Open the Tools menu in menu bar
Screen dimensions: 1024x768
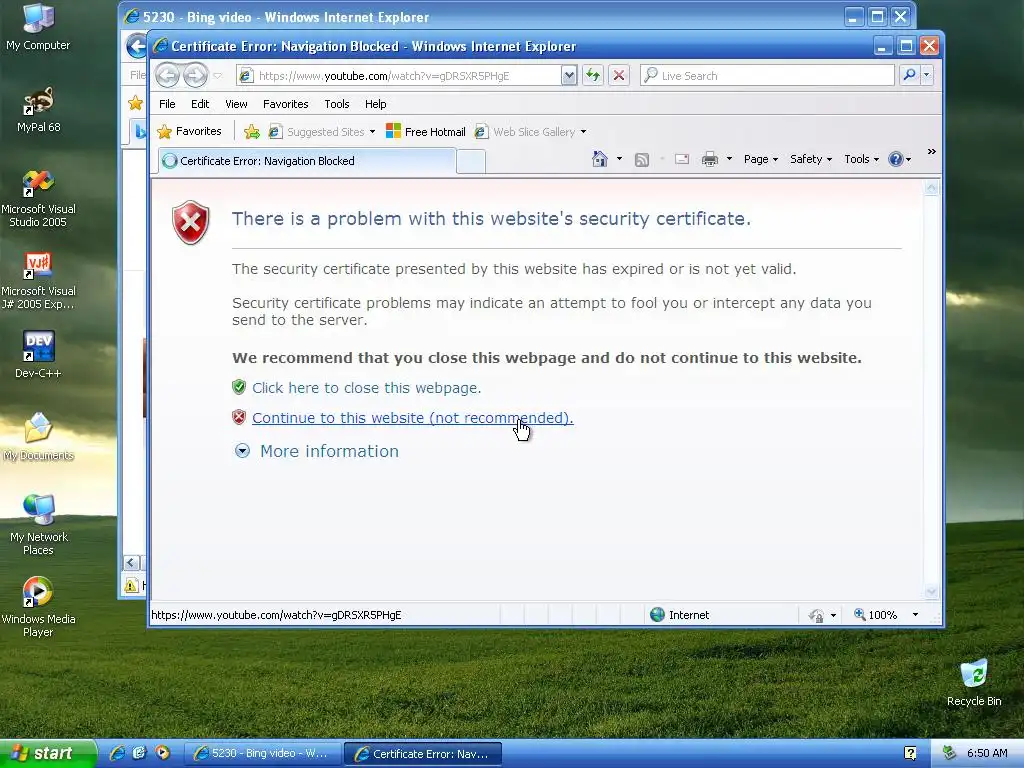tap(336, 104)
